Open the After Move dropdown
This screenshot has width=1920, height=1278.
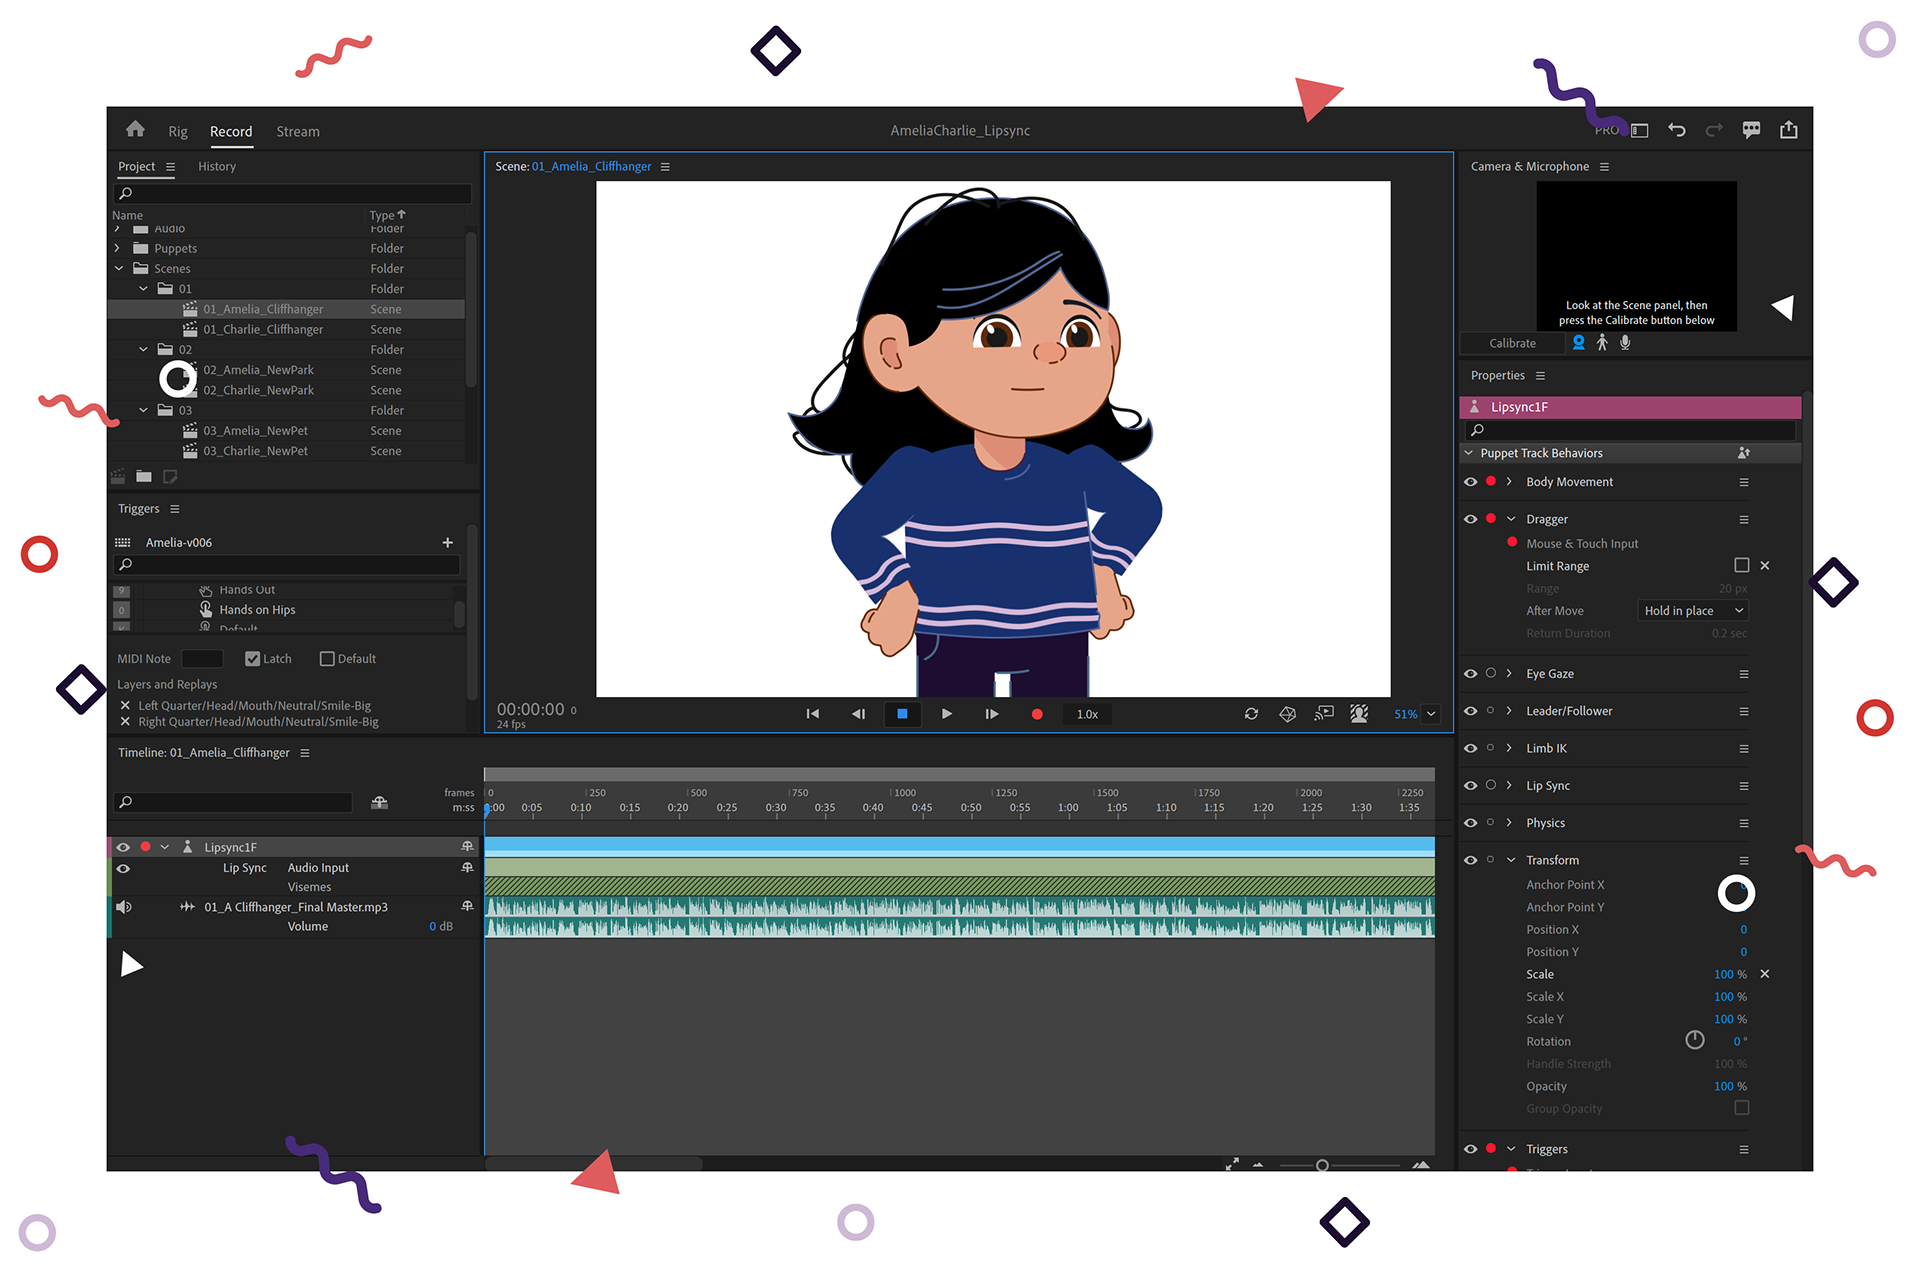click(1692, 611)
